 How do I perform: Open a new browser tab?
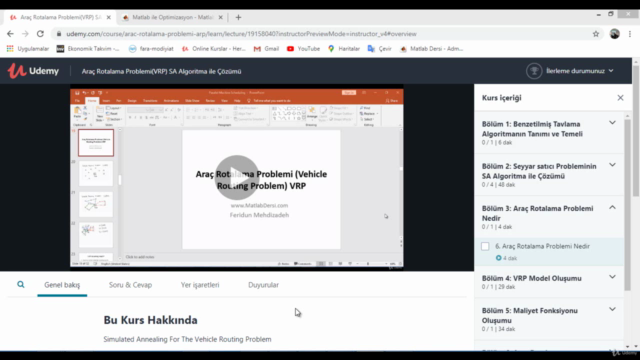[x=238, y=17]
